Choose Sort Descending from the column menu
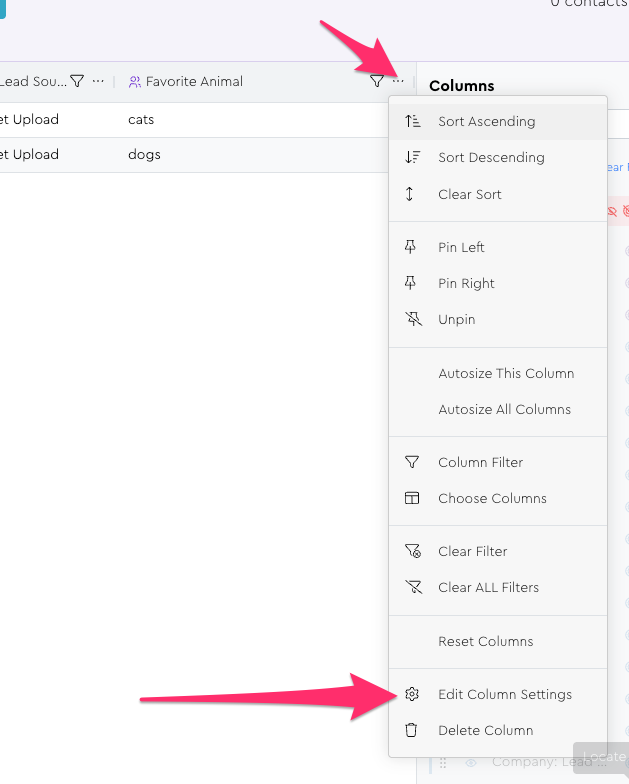629x784 pixels. tap(490, 158)
